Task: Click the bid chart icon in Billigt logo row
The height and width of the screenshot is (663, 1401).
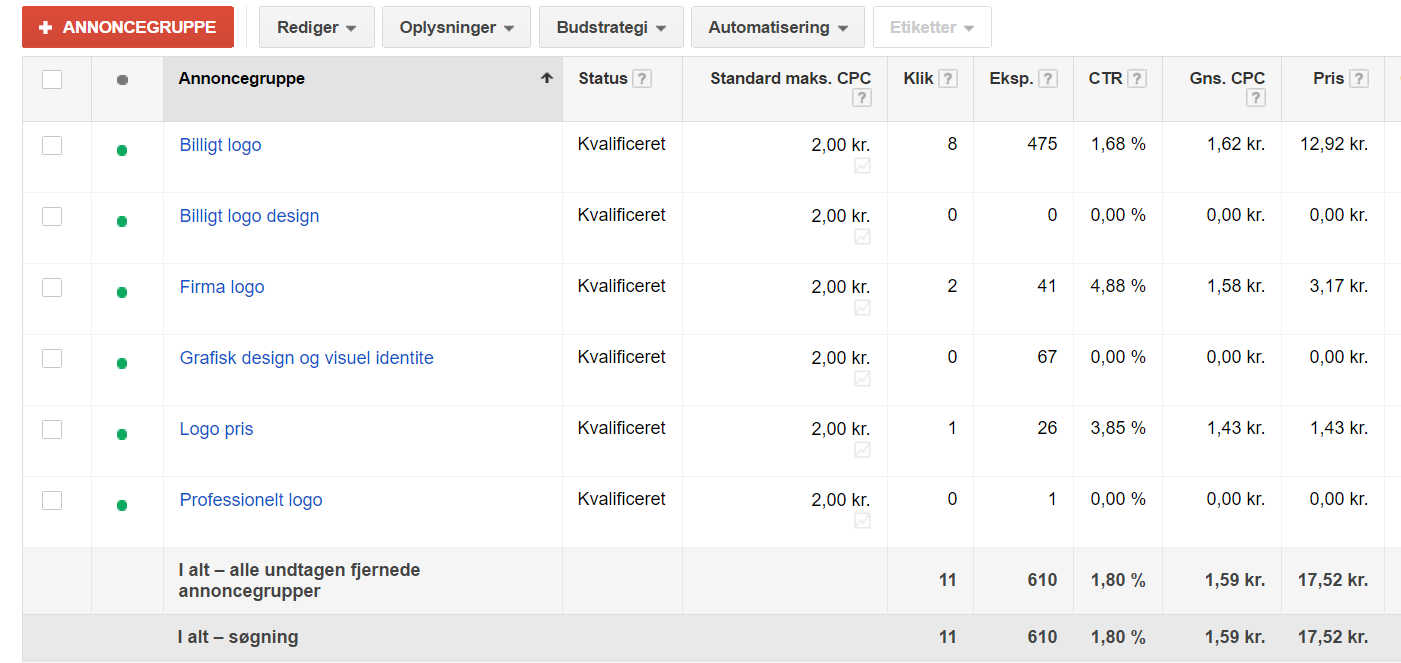Action: pos(862,166)
